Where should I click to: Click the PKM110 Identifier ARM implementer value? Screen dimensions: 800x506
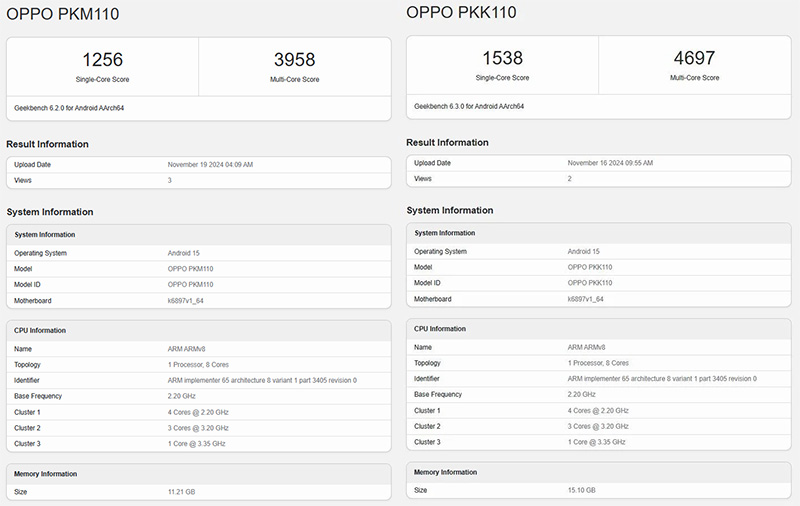click(262, 381)
